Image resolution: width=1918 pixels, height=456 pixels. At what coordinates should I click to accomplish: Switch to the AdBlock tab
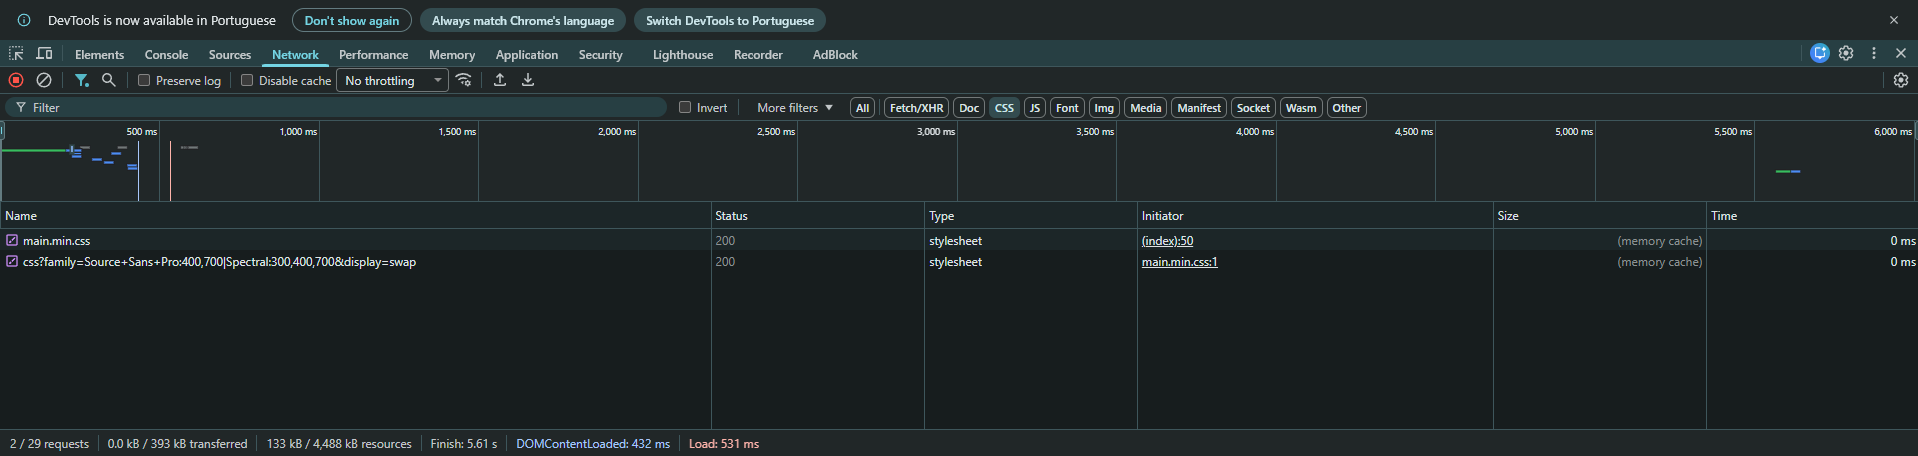click(835, 54)
